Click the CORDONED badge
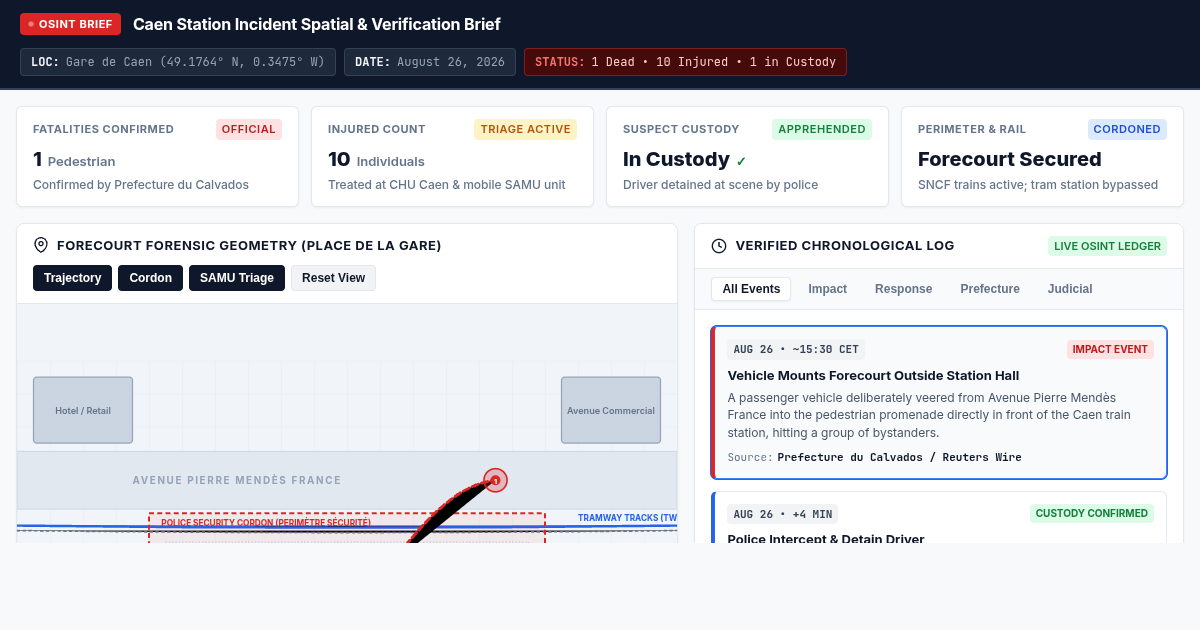This screenshot has height=630, width=1200. point(1127,129)
